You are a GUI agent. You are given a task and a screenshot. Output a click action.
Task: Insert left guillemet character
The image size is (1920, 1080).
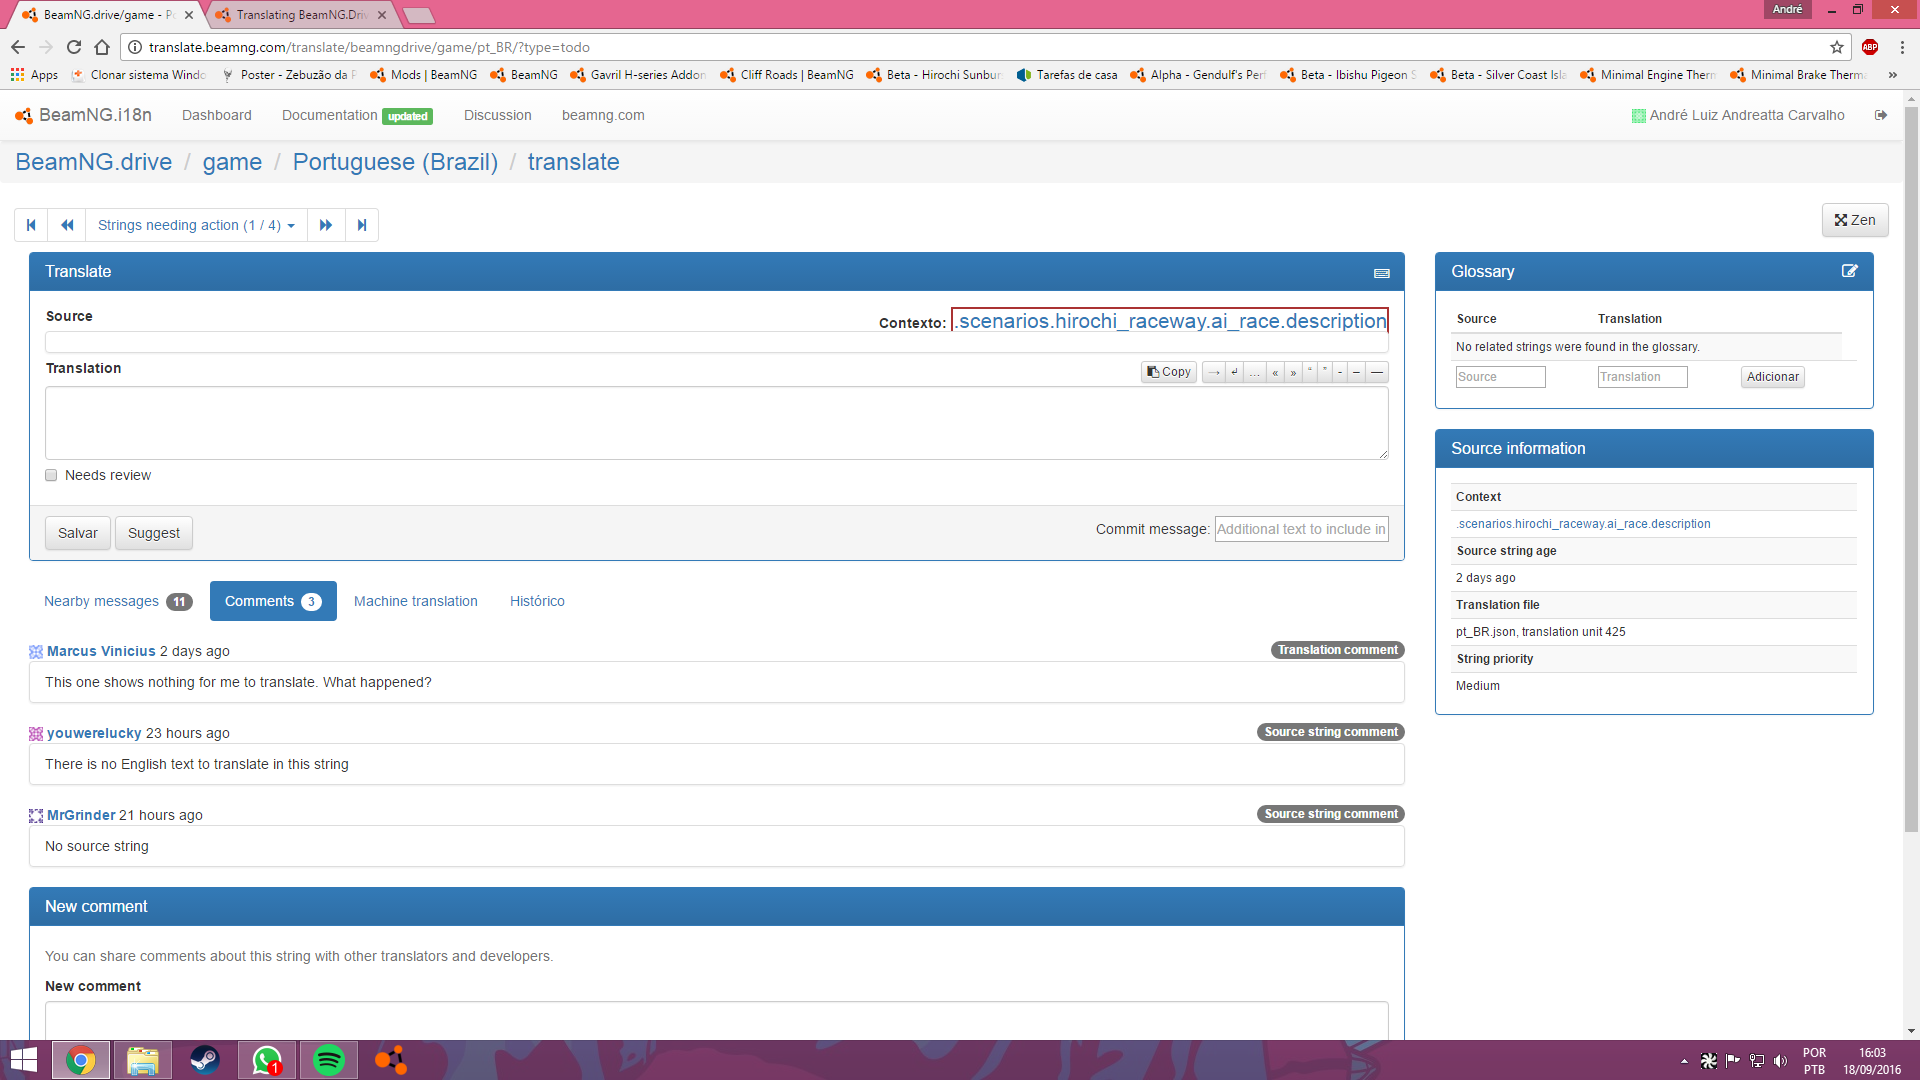tap(1275, 372)
